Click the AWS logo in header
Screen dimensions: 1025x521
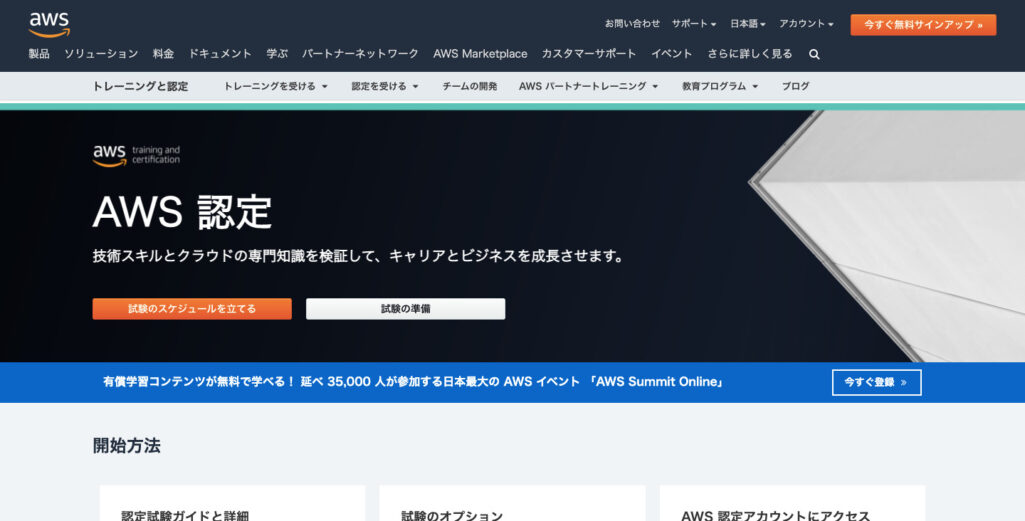49,24
